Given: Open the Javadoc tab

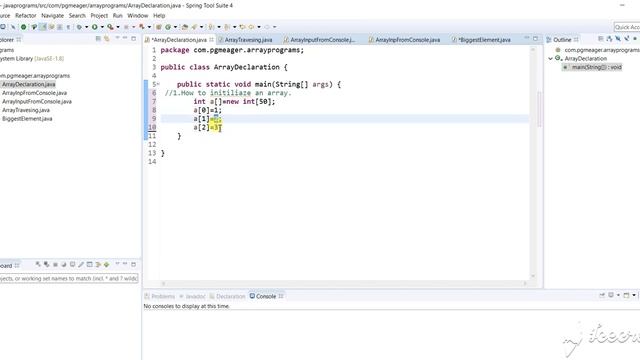Looking at the screenshot, I should (192, 296).
